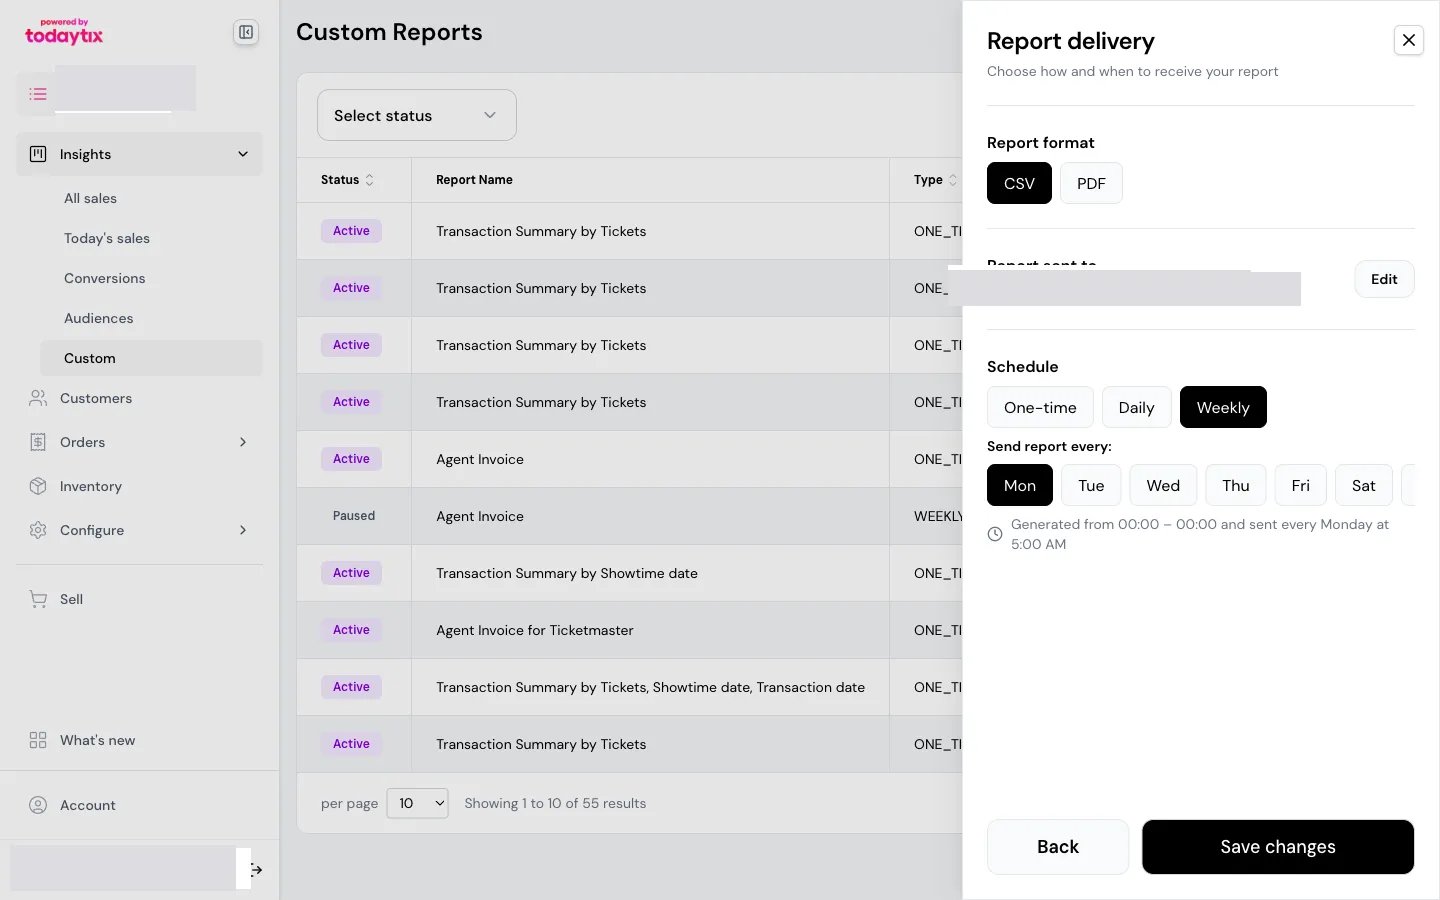Toggle Wed as send day

[x=1163, y=485]
